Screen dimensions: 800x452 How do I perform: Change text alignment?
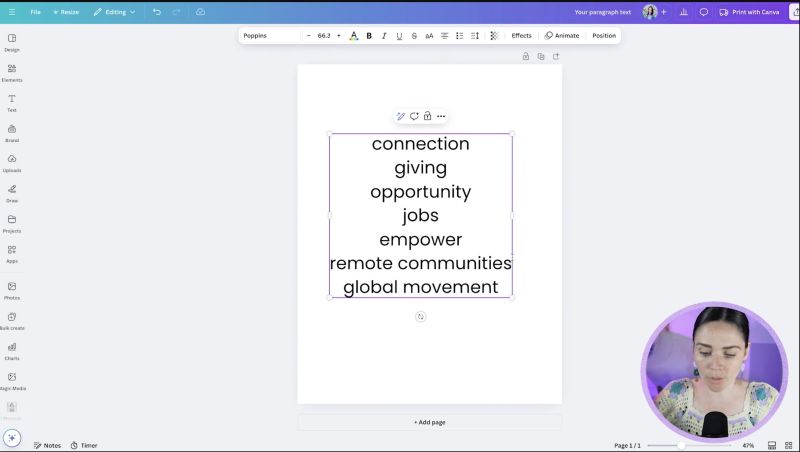tap(444, 36)
